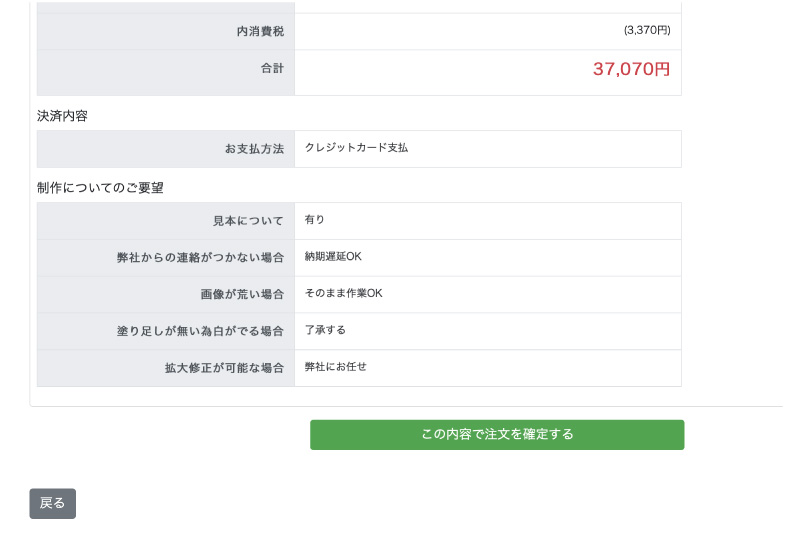Click the 見本について row label
The height and width of the screenshot is (540, 800).
(x=248, y=221)
